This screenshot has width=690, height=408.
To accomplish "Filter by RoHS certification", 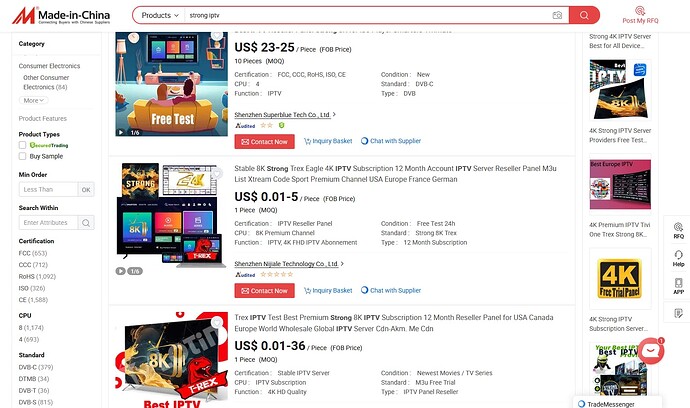I will point(37,276).
